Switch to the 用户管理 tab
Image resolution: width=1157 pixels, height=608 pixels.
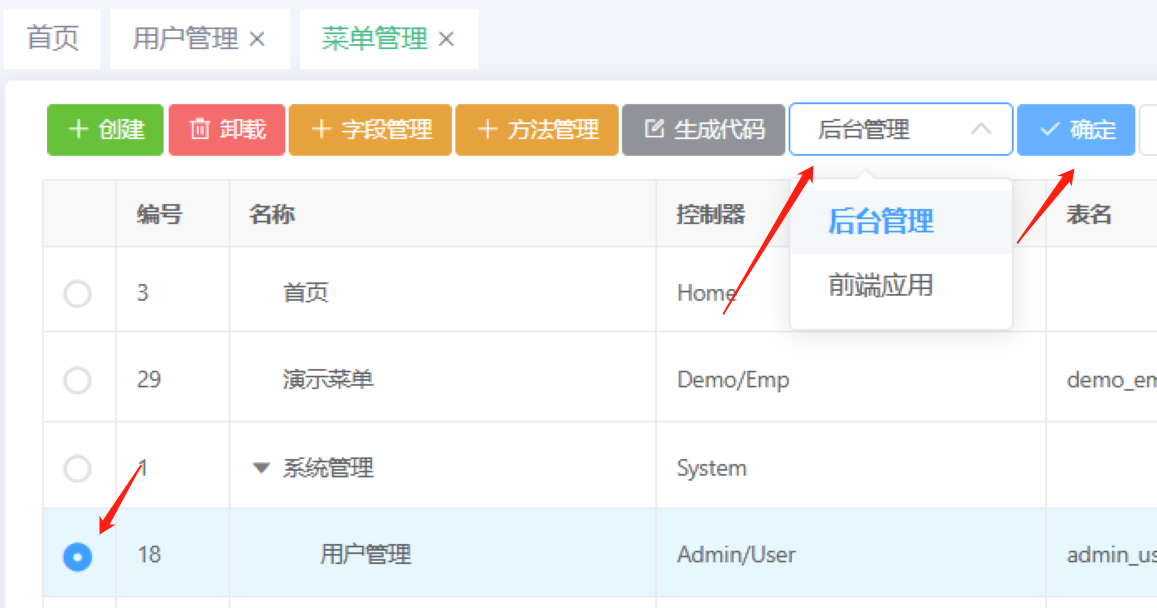pos(185,39)
